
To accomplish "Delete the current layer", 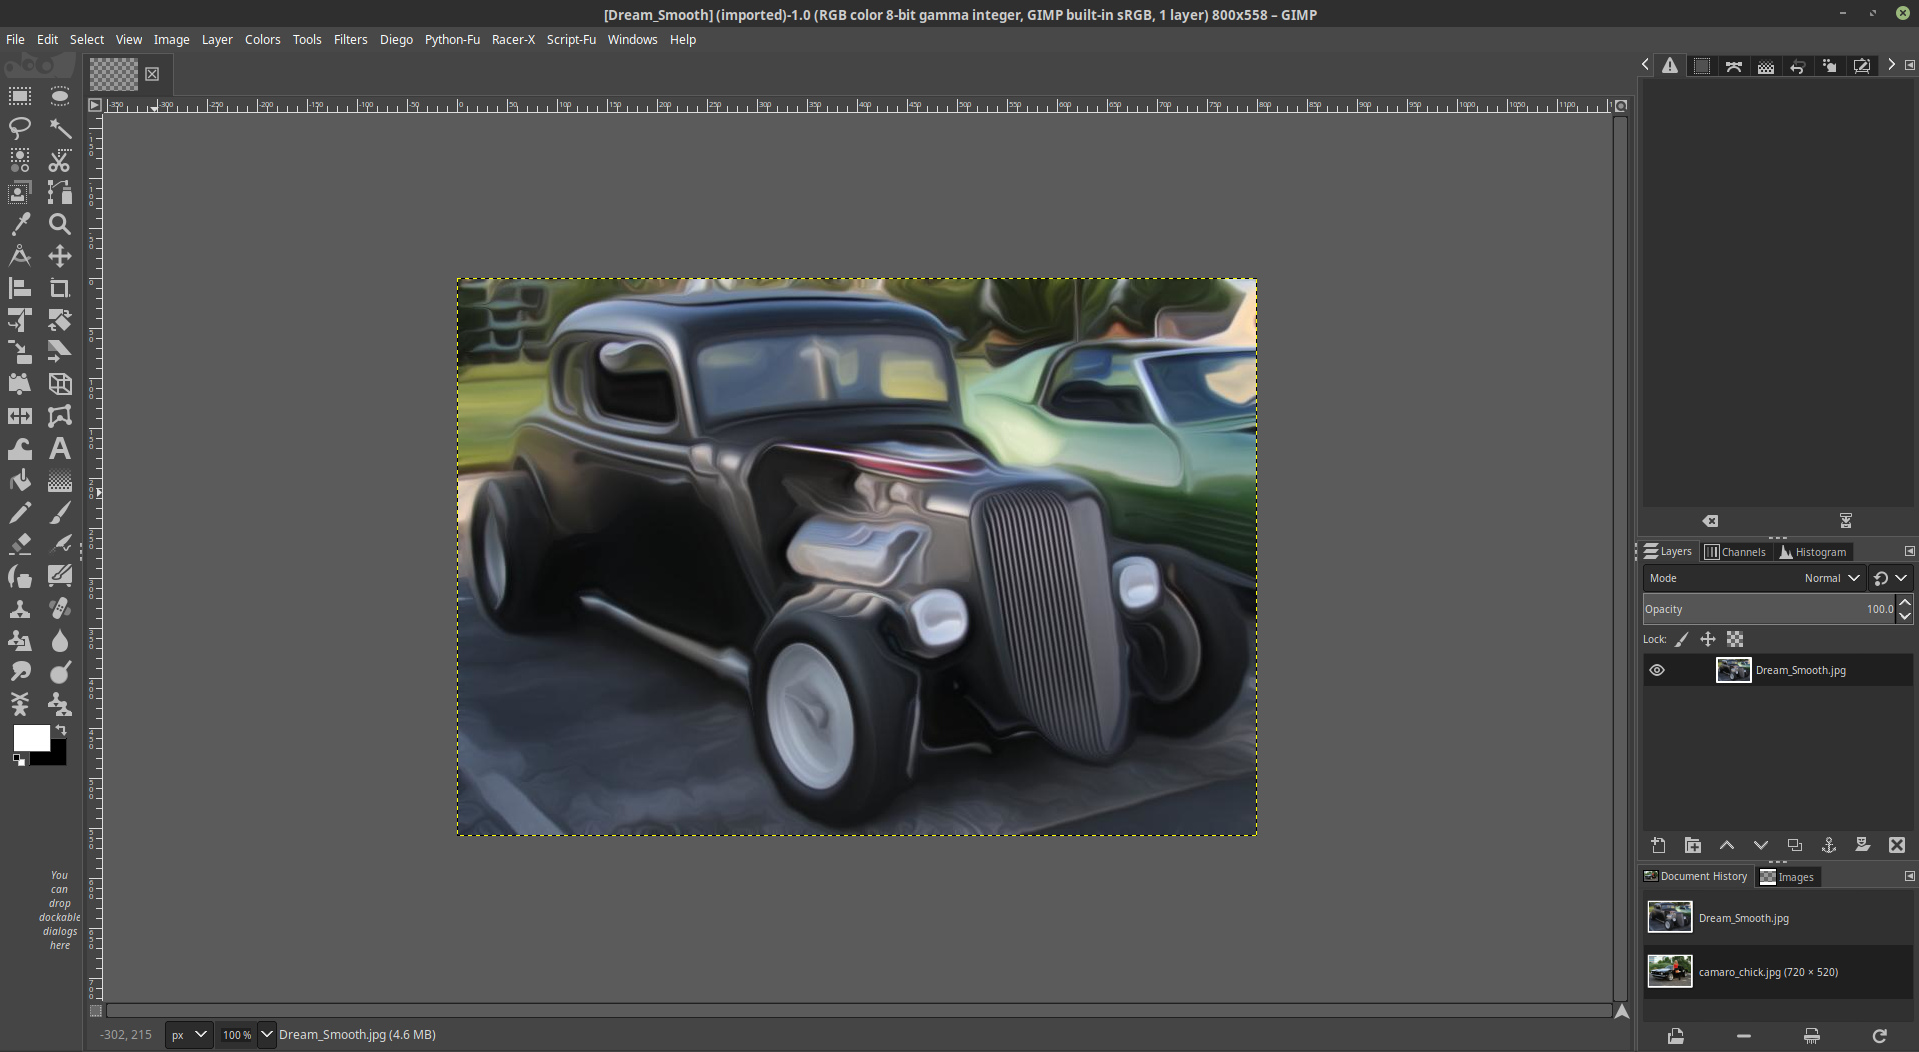I will [x=1896, y=845].
